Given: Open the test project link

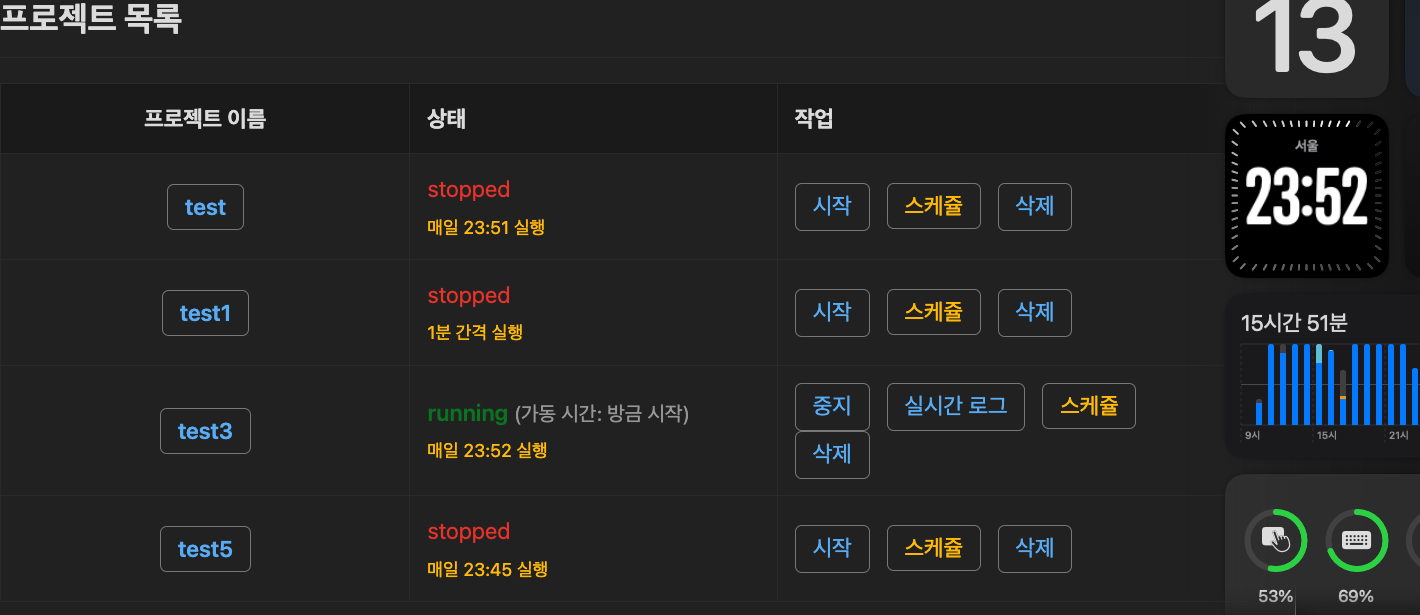Looking at the screenshot, I should [205, 207].
